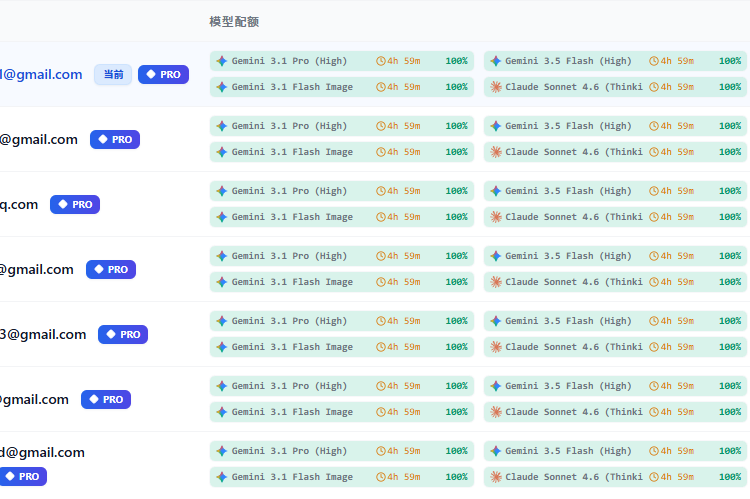This screenshot has width=750, height=499.
Task: Click Claude Sonnet 4.6 label in d@gmail.com row
Action: tap(574, 477)
